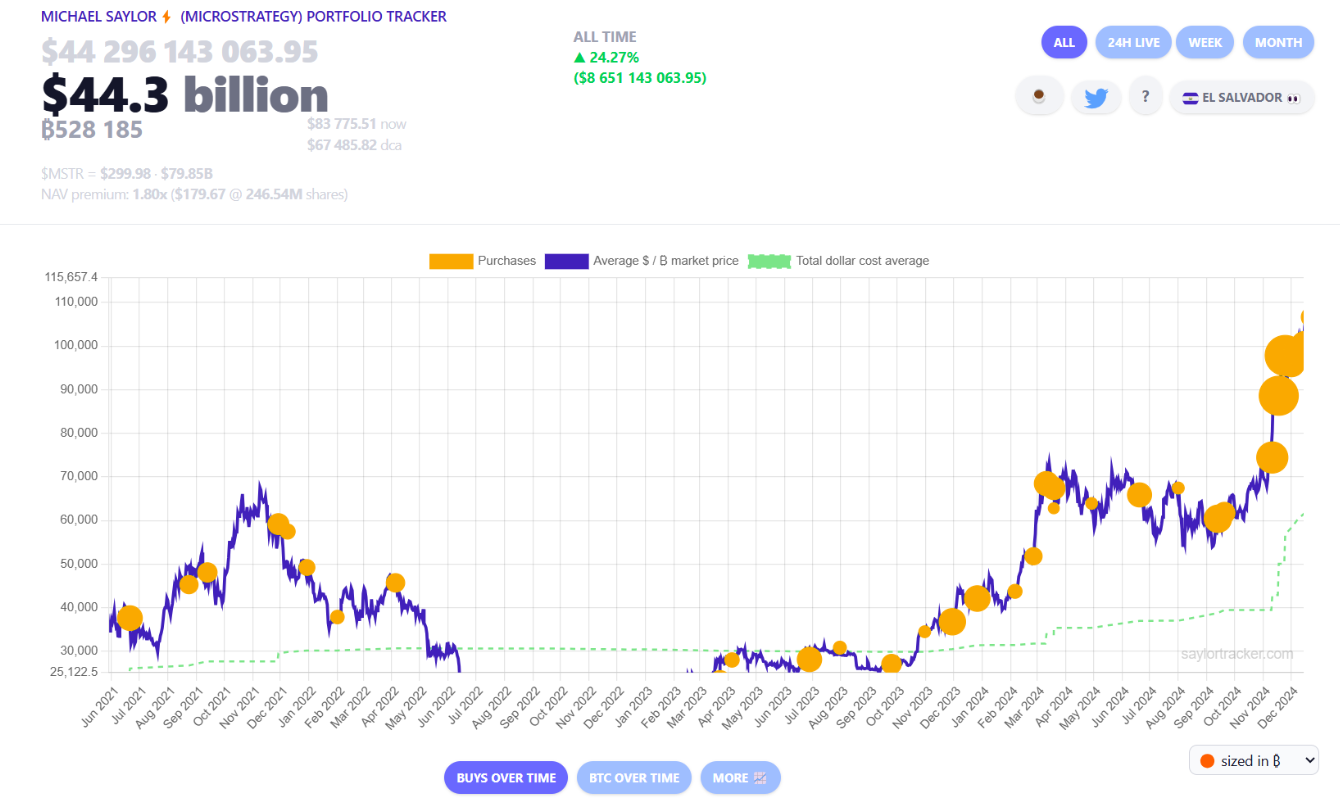Switch to the 24H LIVE tab

[1134, 42]
